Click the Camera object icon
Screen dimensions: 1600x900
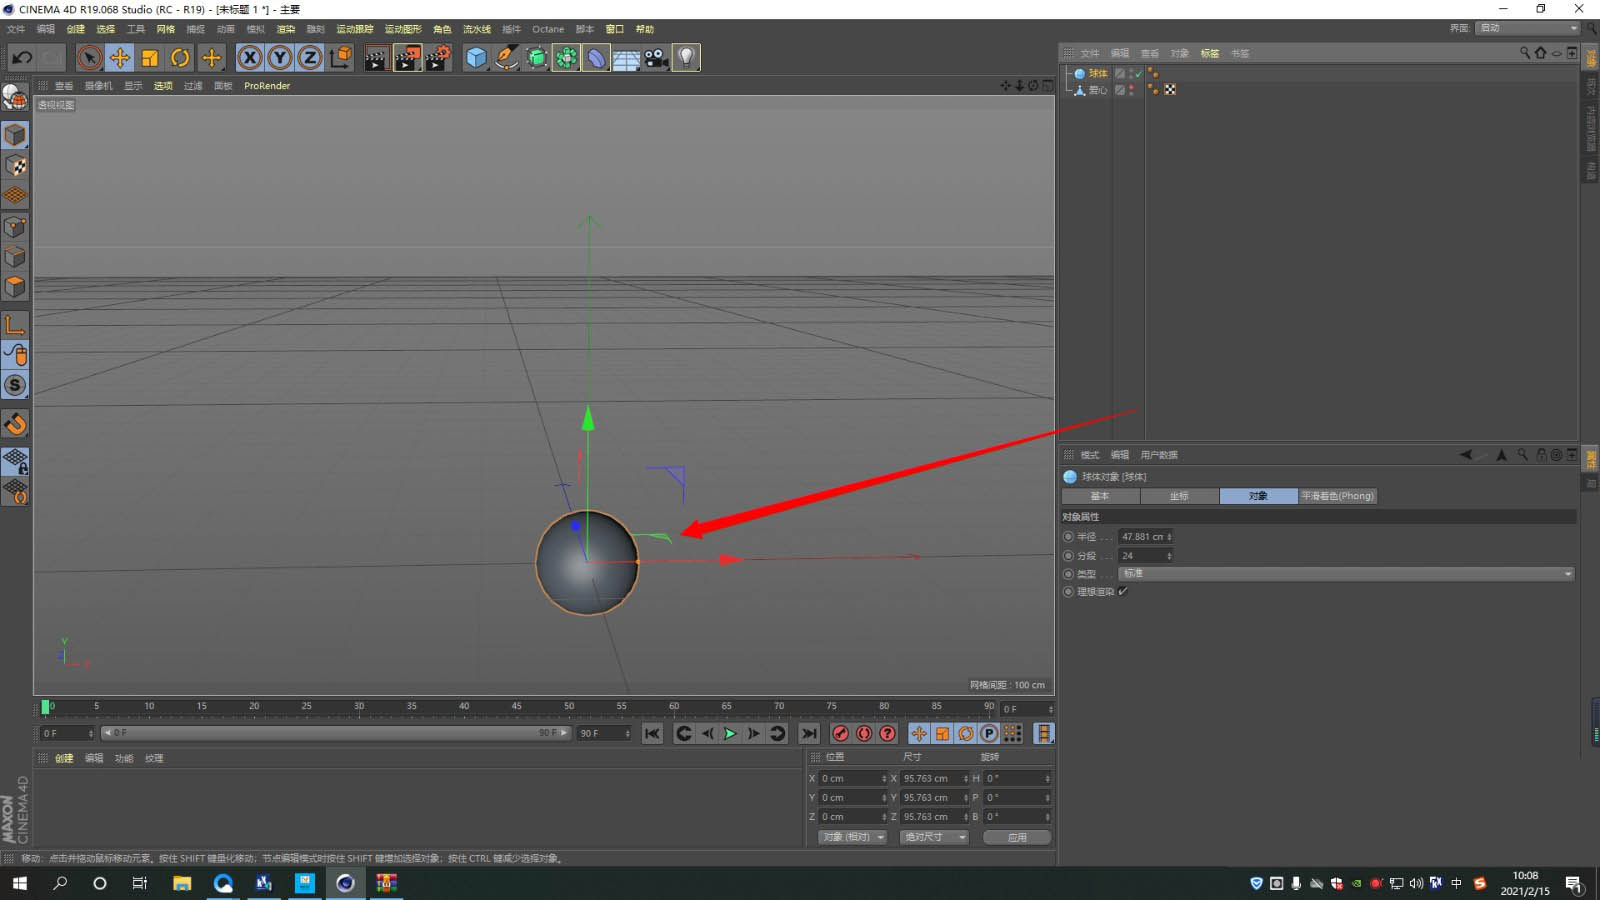[656, 58]
